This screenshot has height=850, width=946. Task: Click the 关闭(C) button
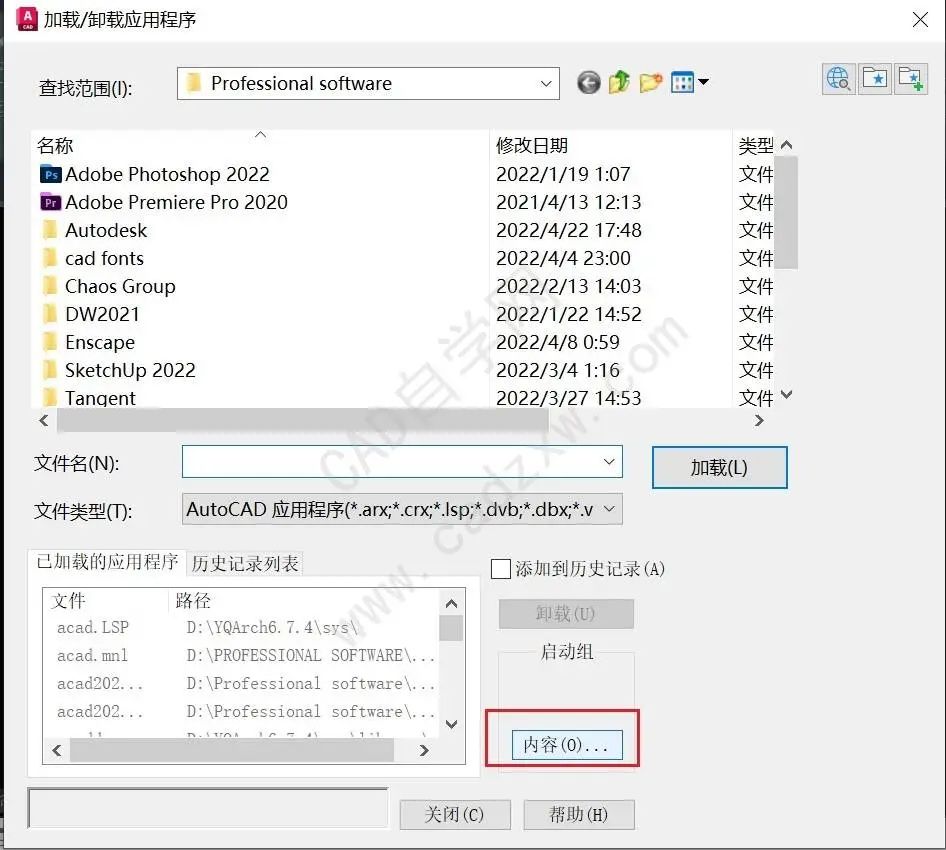(455, 815)
